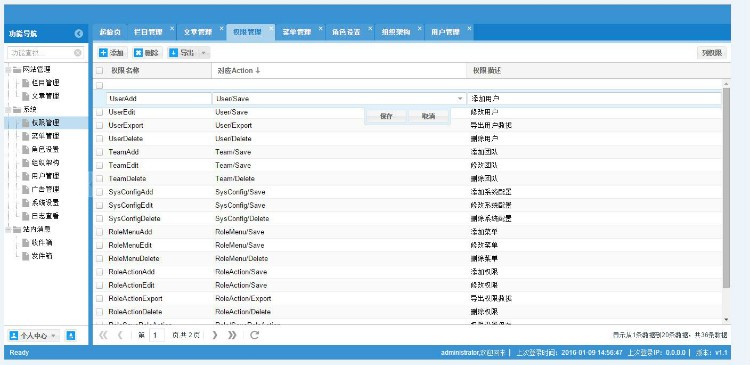The height and width of the screenshot is (365, 750).
Task: Click the page icon next to 收件箱
Action: 26,243
